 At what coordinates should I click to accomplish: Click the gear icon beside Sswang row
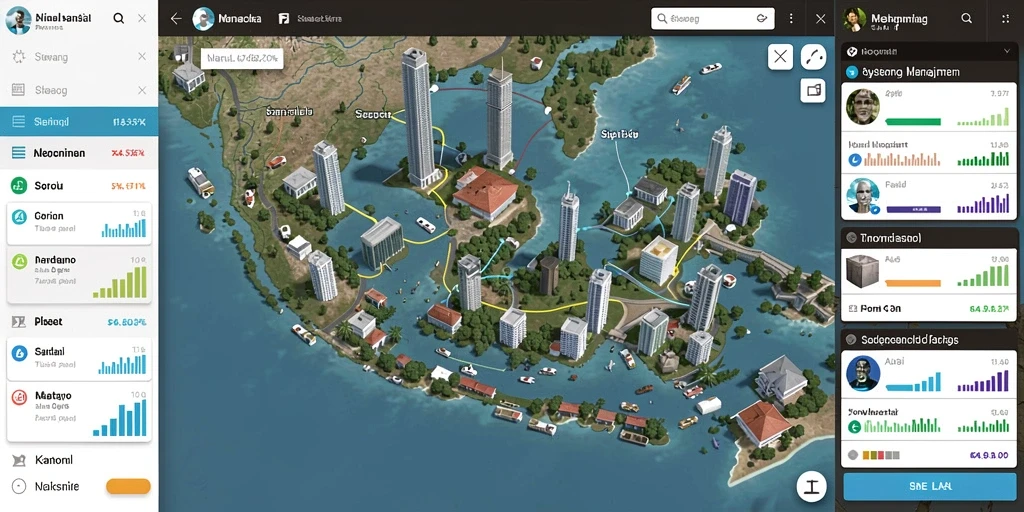18,57
